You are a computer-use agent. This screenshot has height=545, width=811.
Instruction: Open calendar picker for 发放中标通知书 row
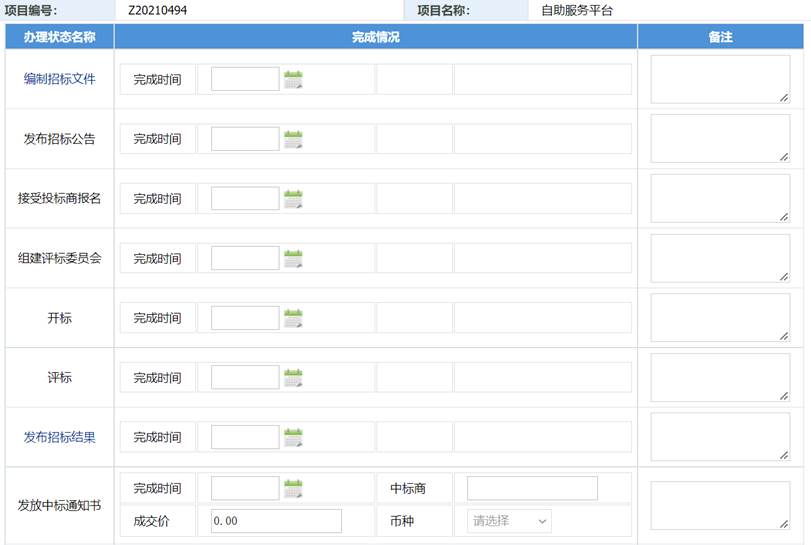pyautogui.click(x=293, y=489)
